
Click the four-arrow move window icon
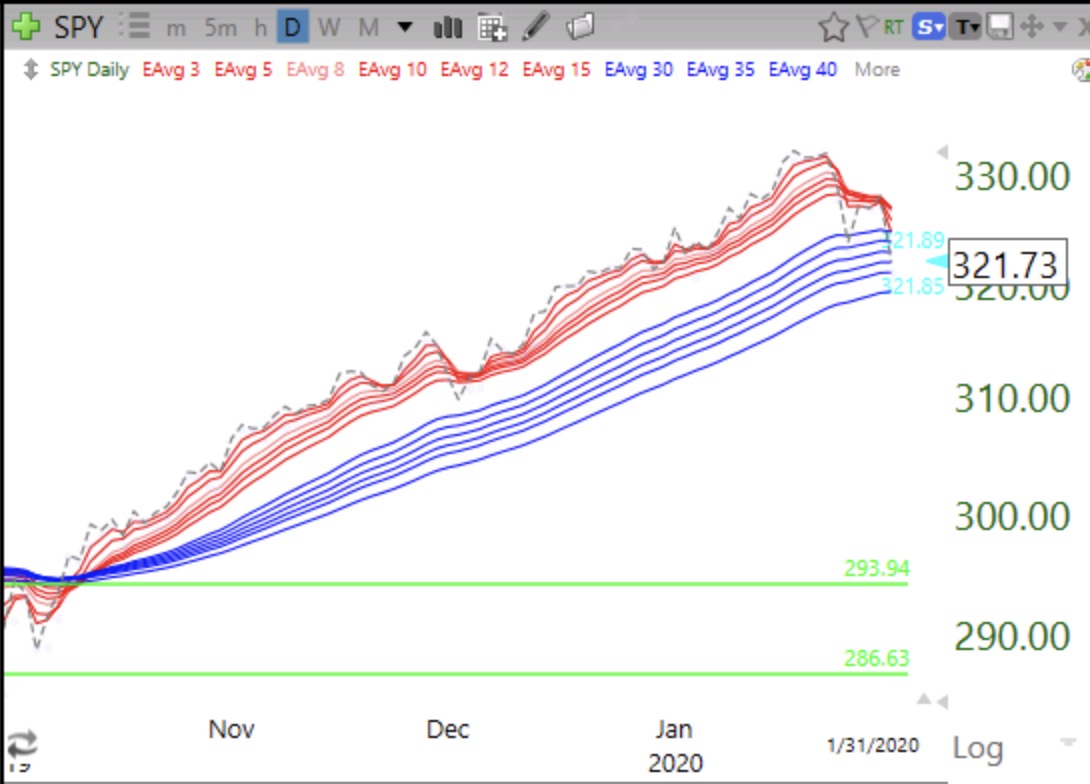pos(1032,27)
